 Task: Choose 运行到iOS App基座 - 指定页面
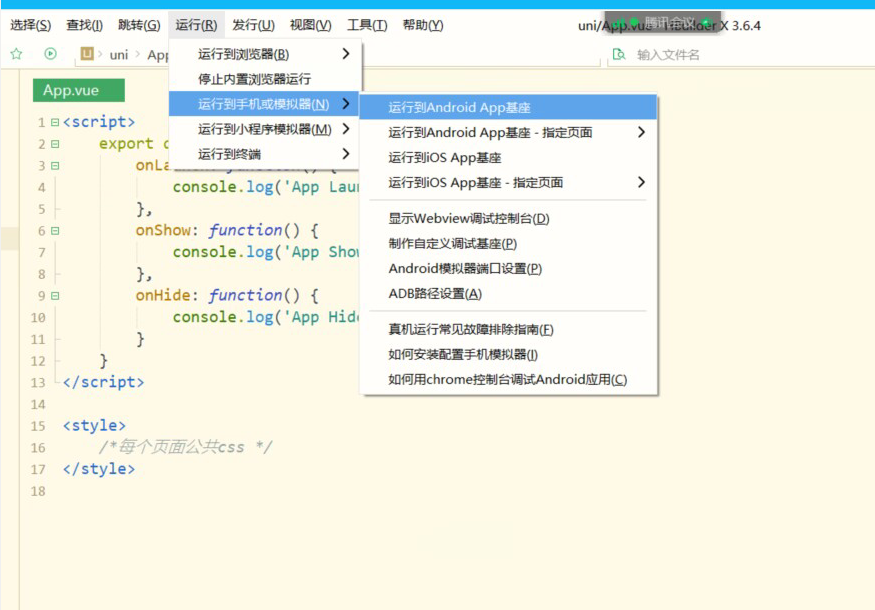[508, 182]
